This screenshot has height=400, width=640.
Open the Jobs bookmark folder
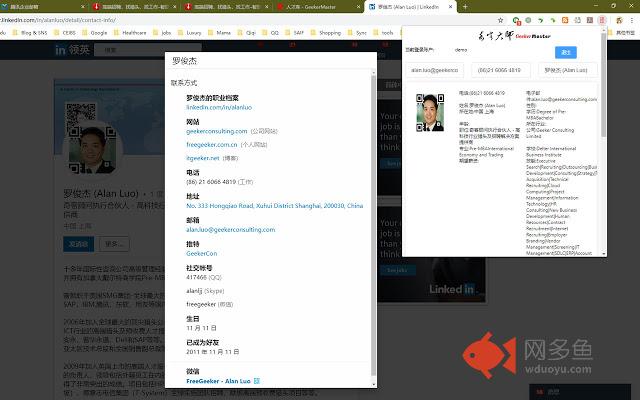click(162, 33)
